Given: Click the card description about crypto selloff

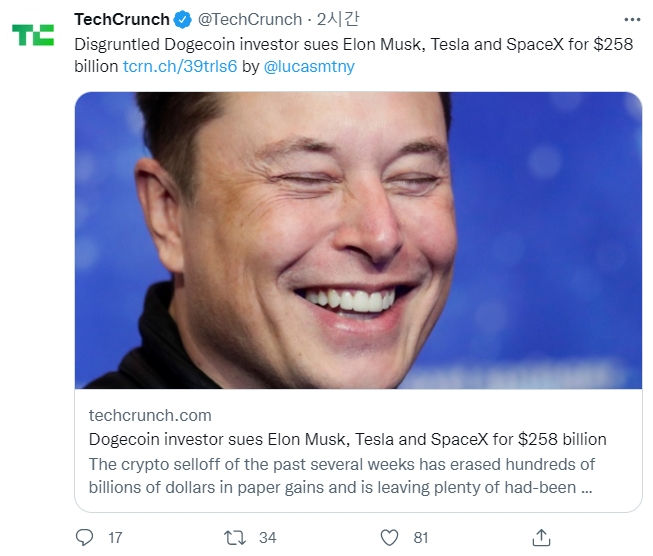Looking at the screenshot, I should coord(342,476).
